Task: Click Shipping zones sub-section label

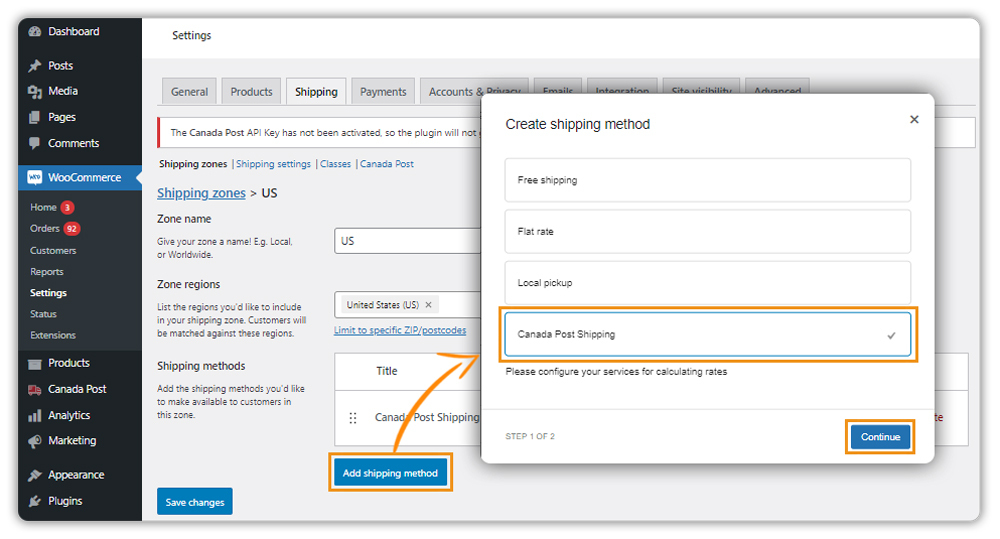Action: tap(193, 164)
